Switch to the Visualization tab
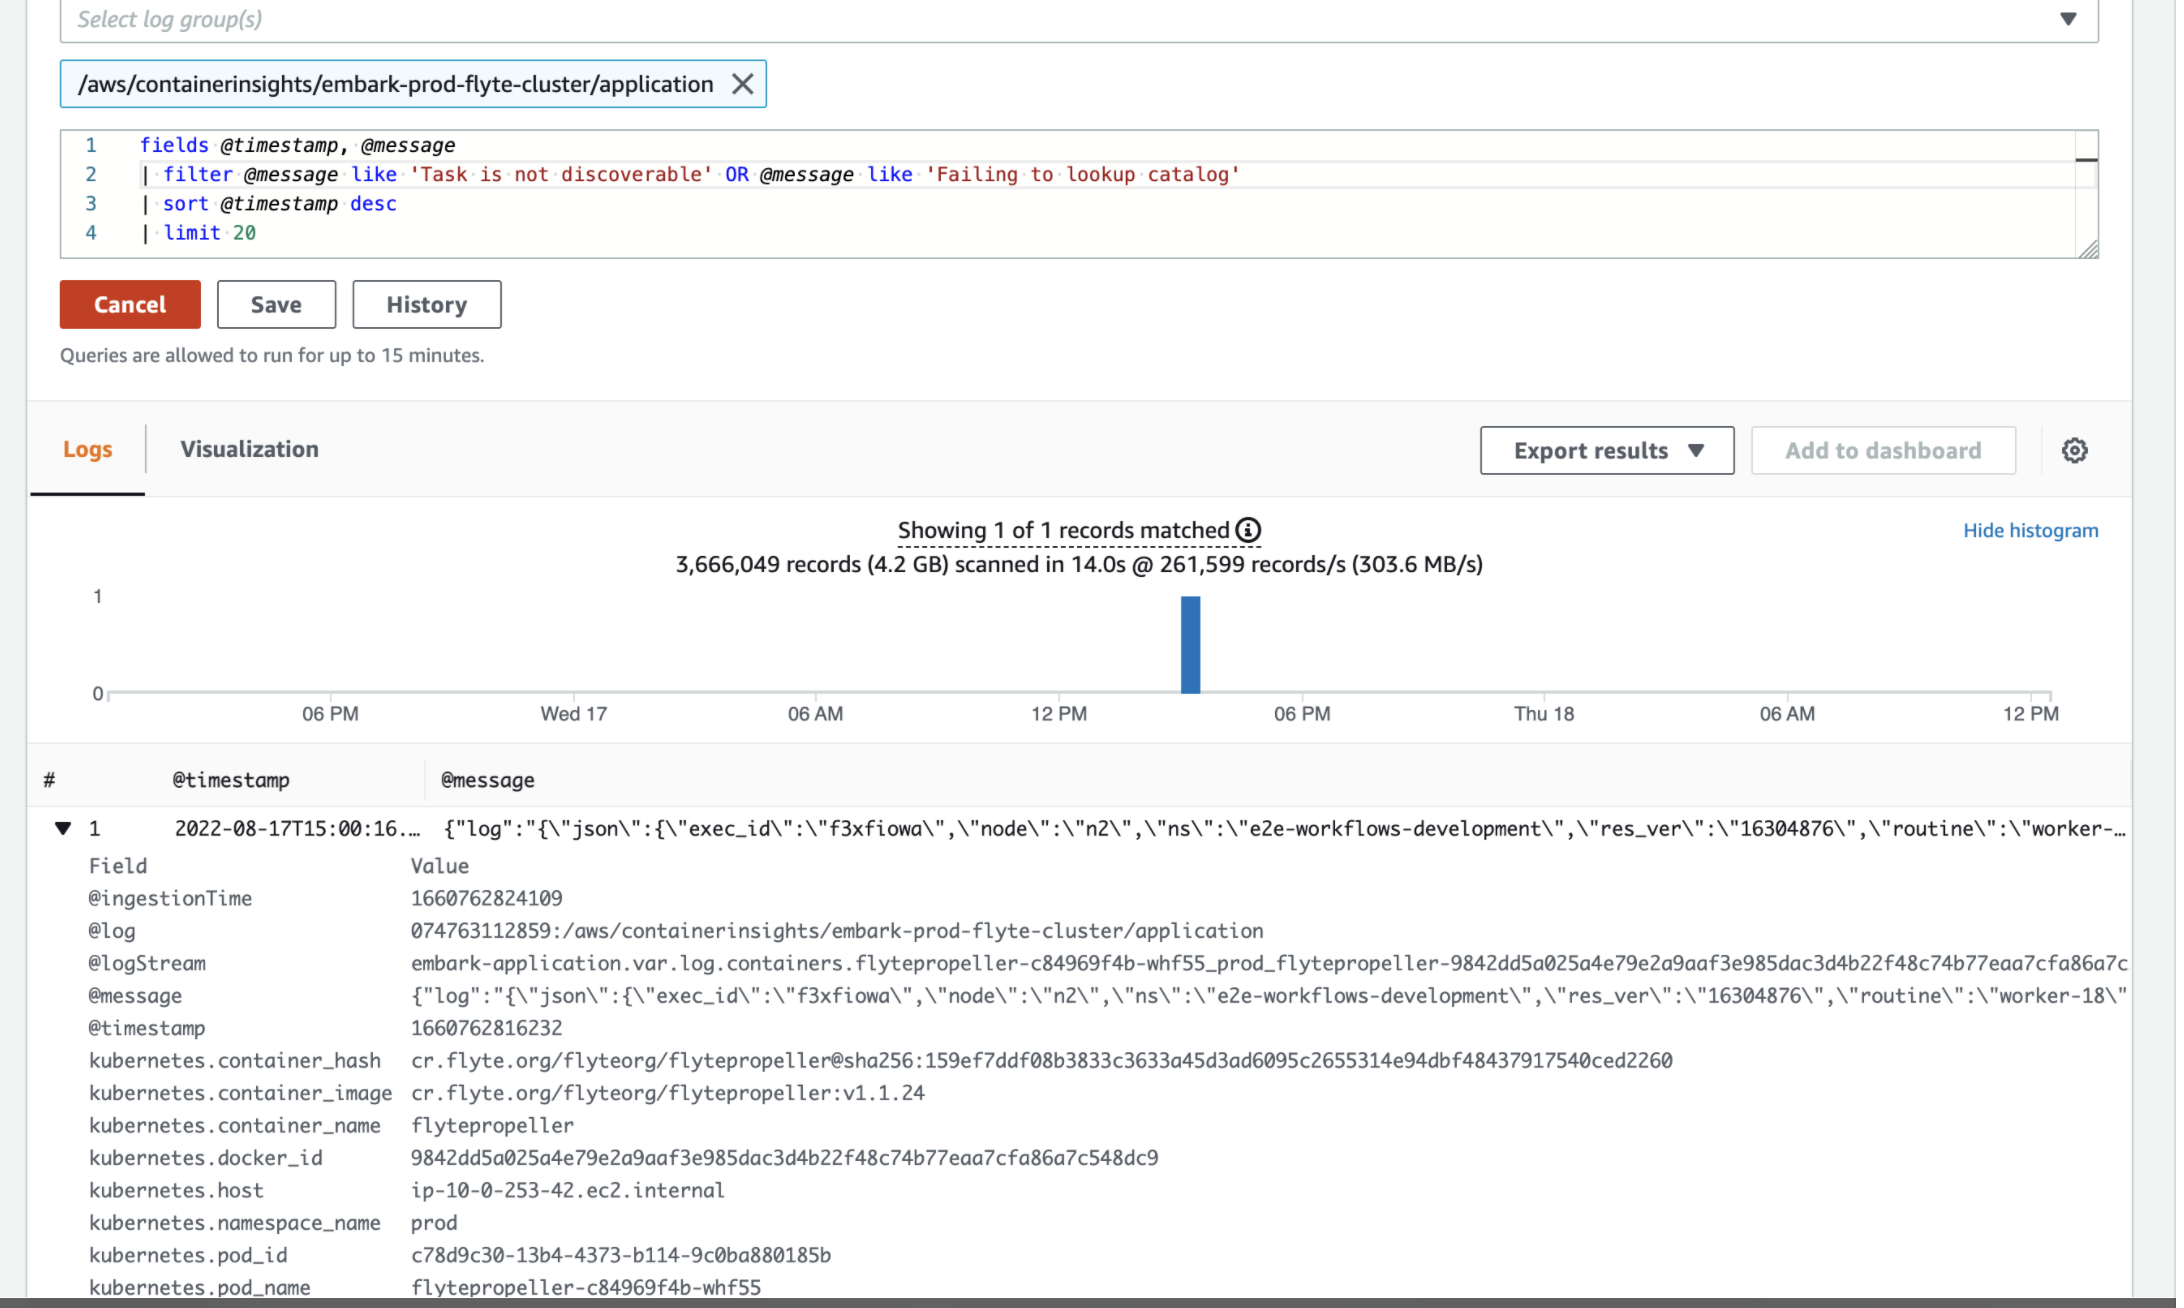Screen dimensions: 2184x1308 click(249, 449)
